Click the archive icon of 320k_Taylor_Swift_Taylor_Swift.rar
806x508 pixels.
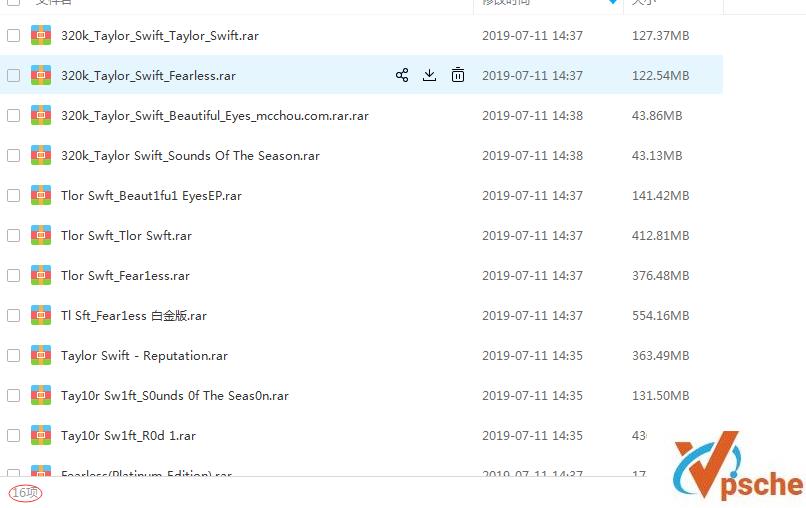click(x=41, y=35)
